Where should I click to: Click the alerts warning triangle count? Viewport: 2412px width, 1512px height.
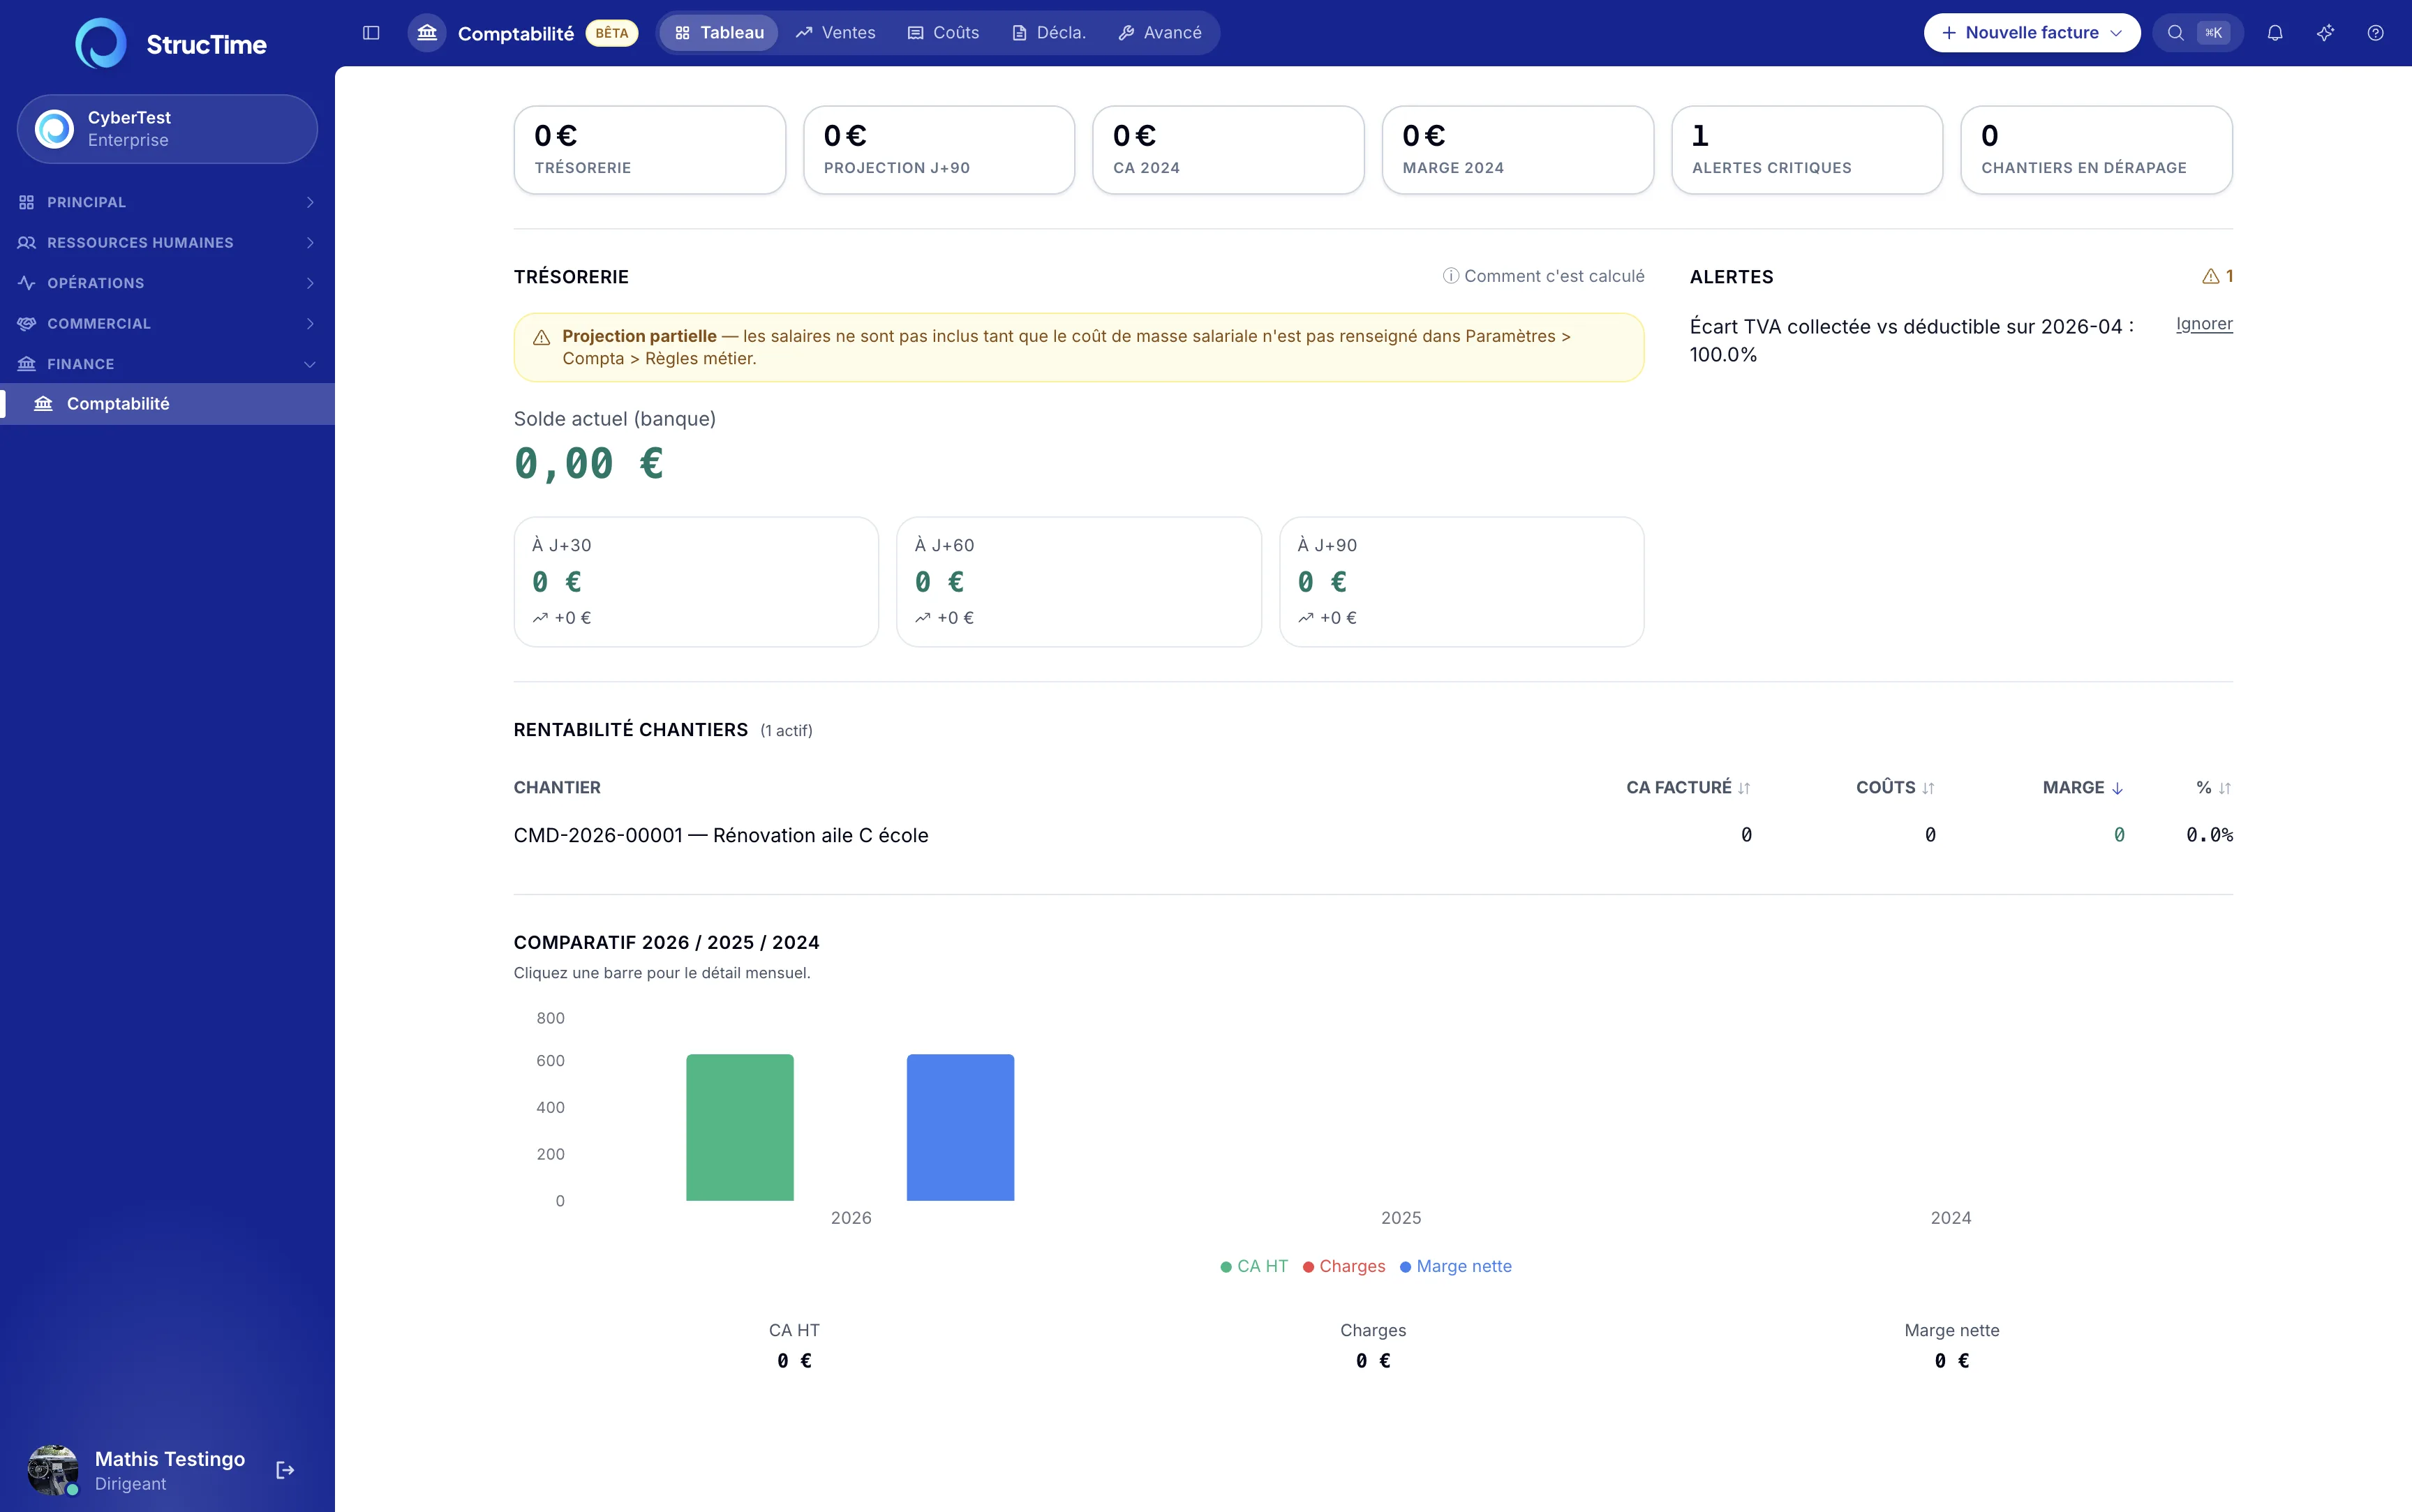tap(2217, 276)
